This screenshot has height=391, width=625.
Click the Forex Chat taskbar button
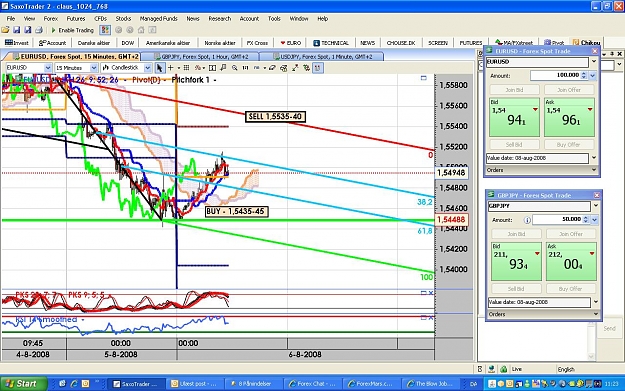click(313, 384)
